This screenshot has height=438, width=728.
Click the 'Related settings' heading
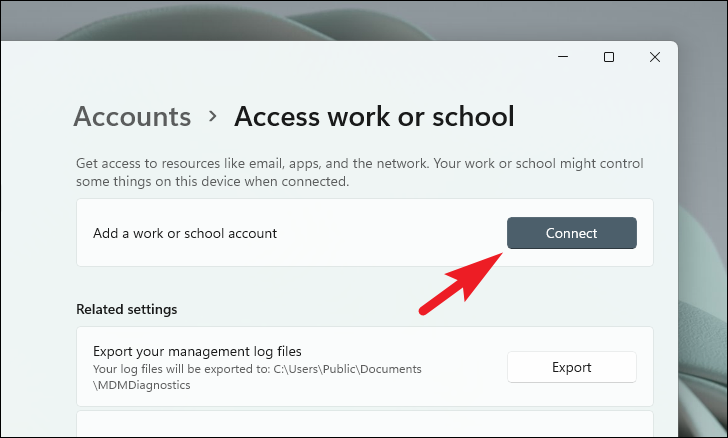tap(127, 309)
